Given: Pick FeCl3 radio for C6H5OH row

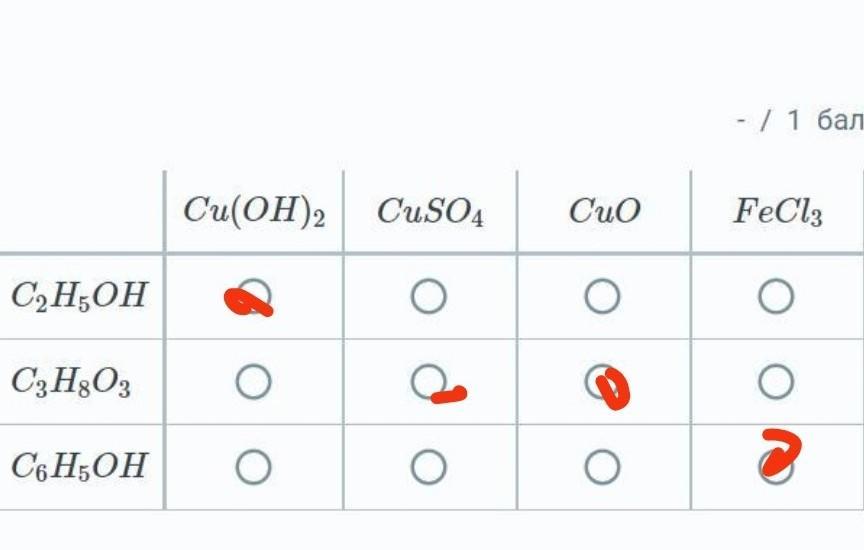Looking at the screenshot, I should point(776,467).
